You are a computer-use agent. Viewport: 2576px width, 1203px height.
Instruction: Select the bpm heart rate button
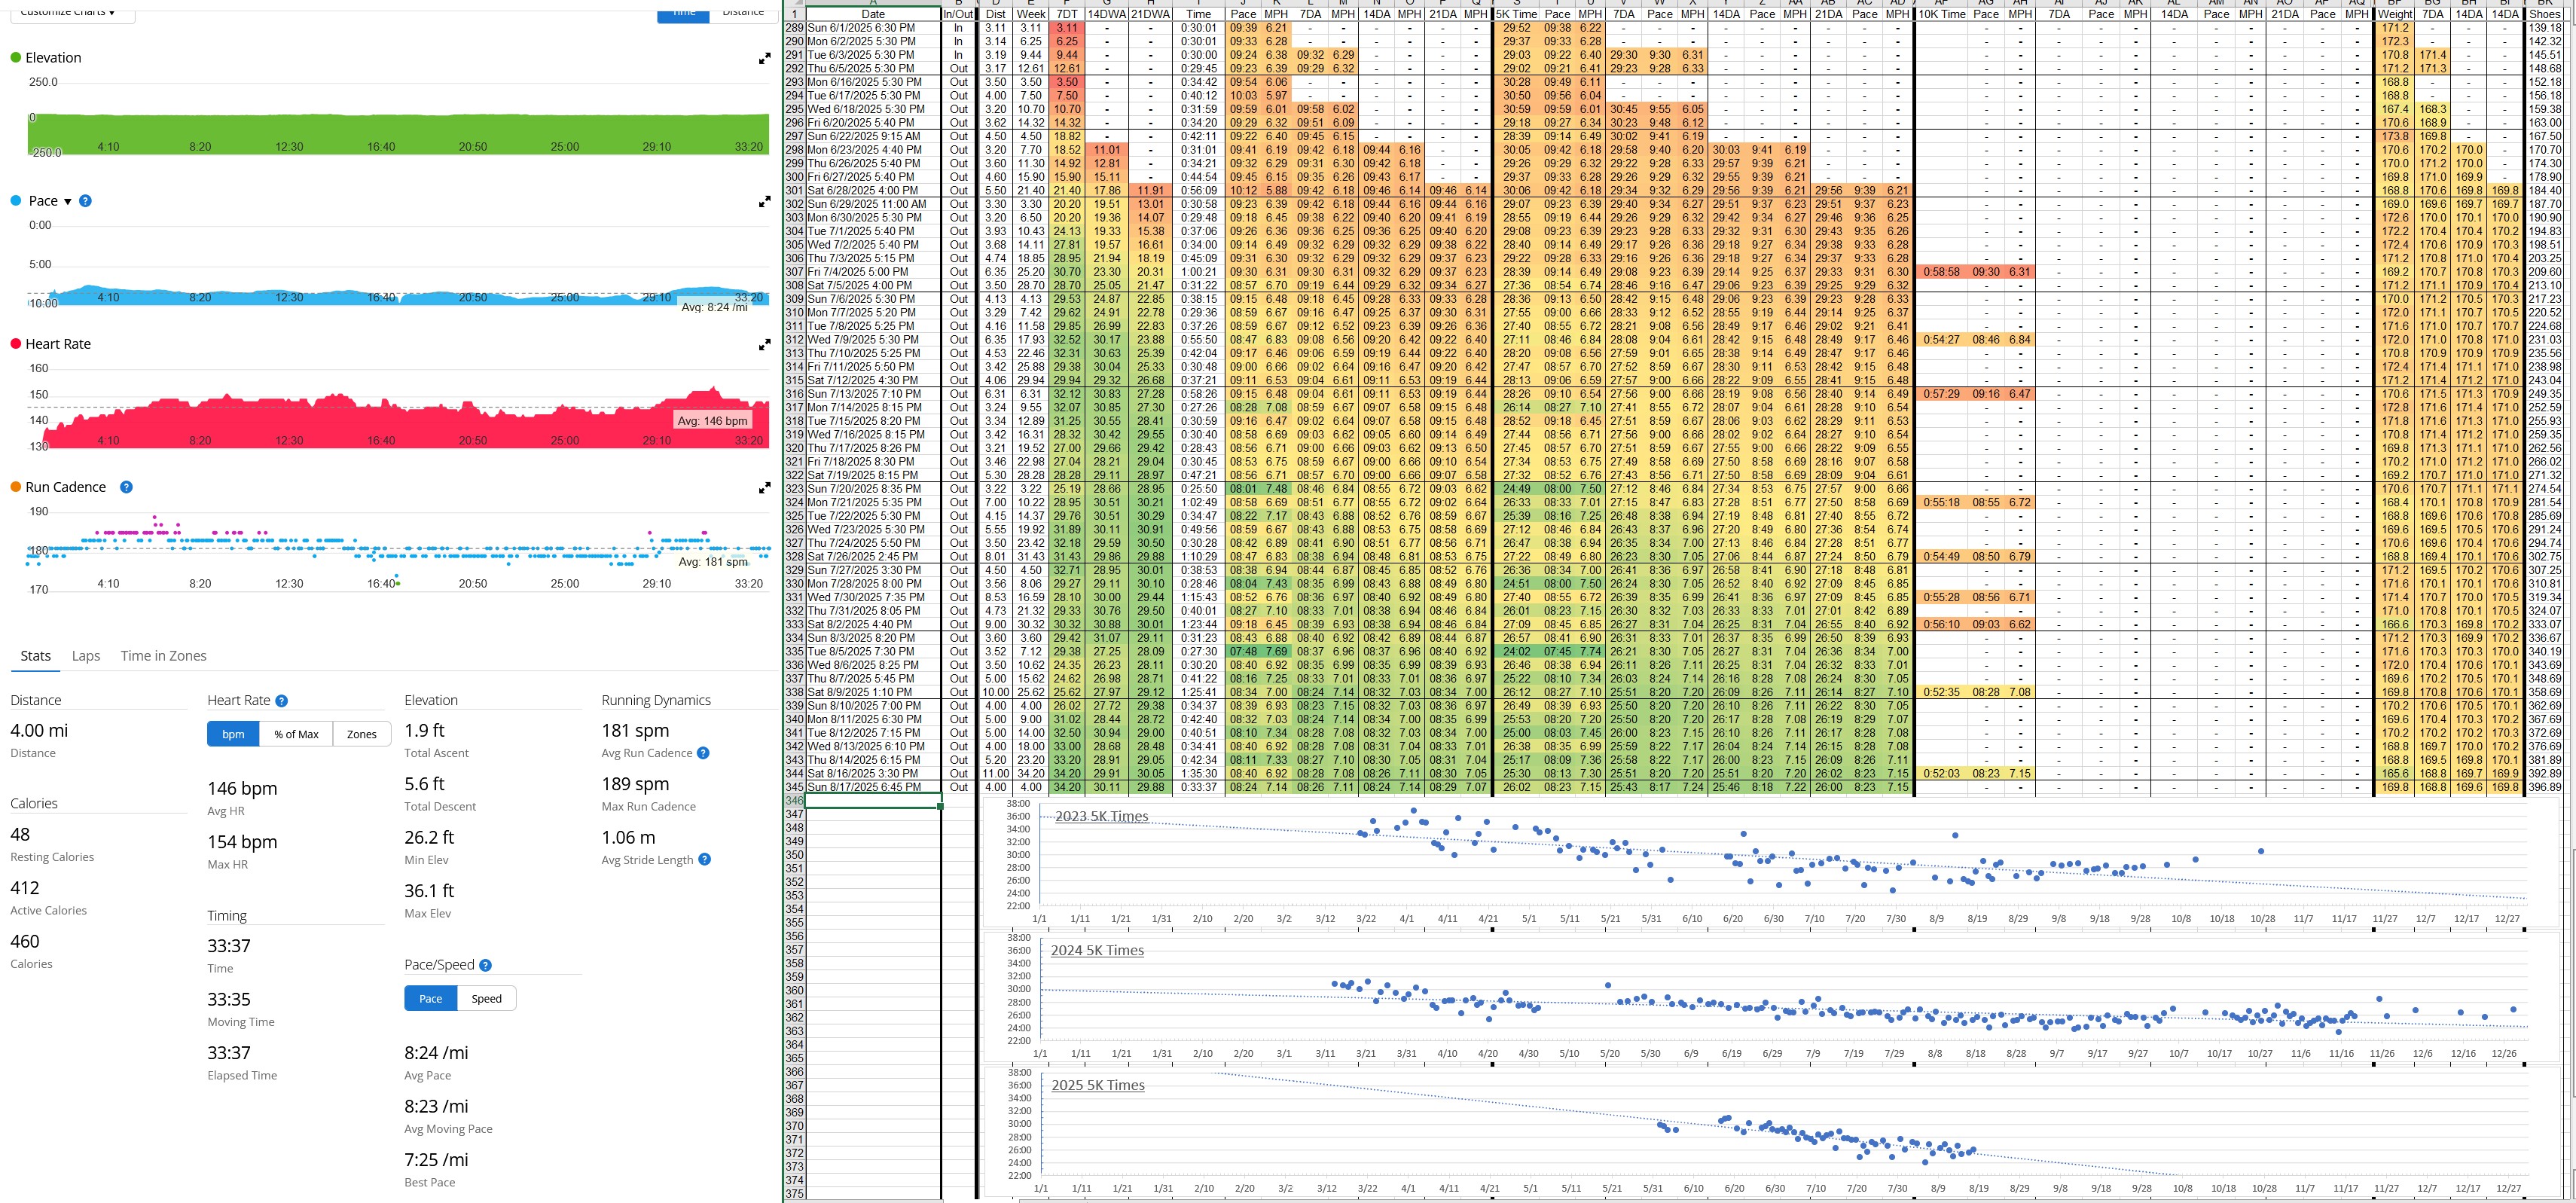(233, 734)
